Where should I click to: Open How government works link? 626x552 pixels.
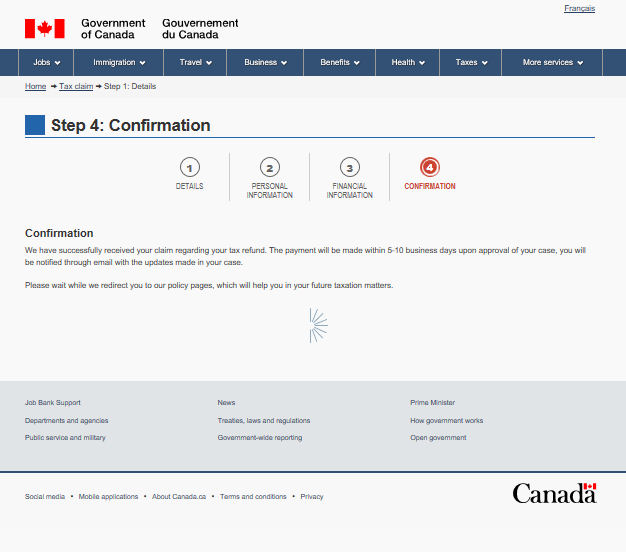click(x=446, y=420)
